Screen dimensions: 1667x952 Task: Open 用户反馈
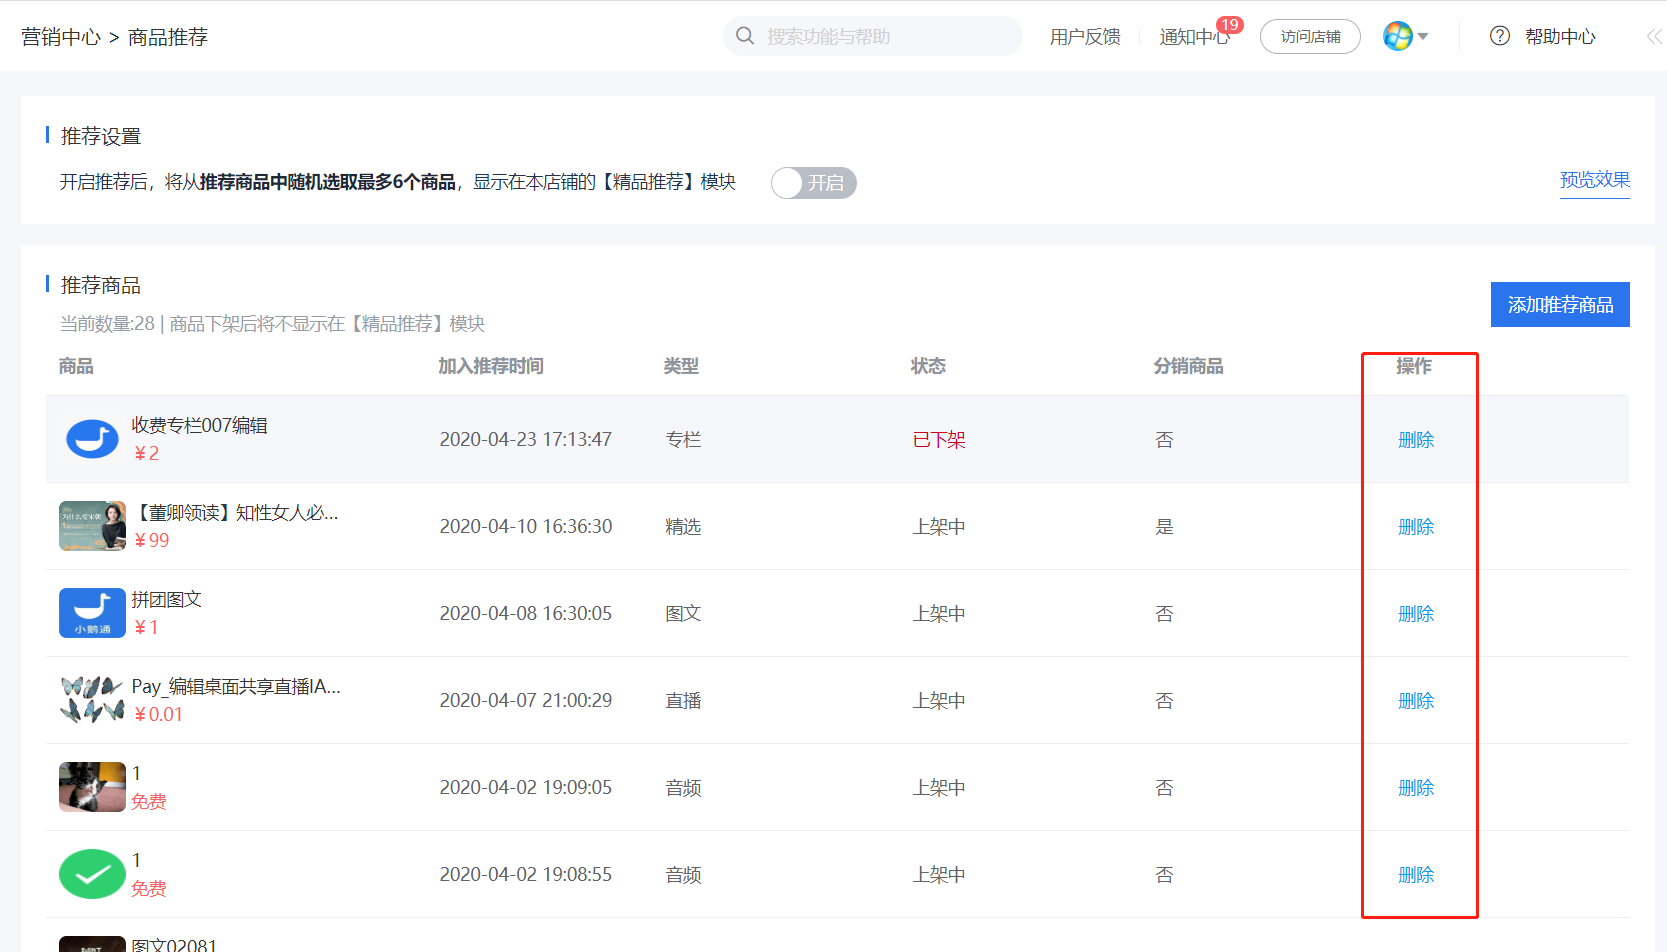click(1085, 37)
